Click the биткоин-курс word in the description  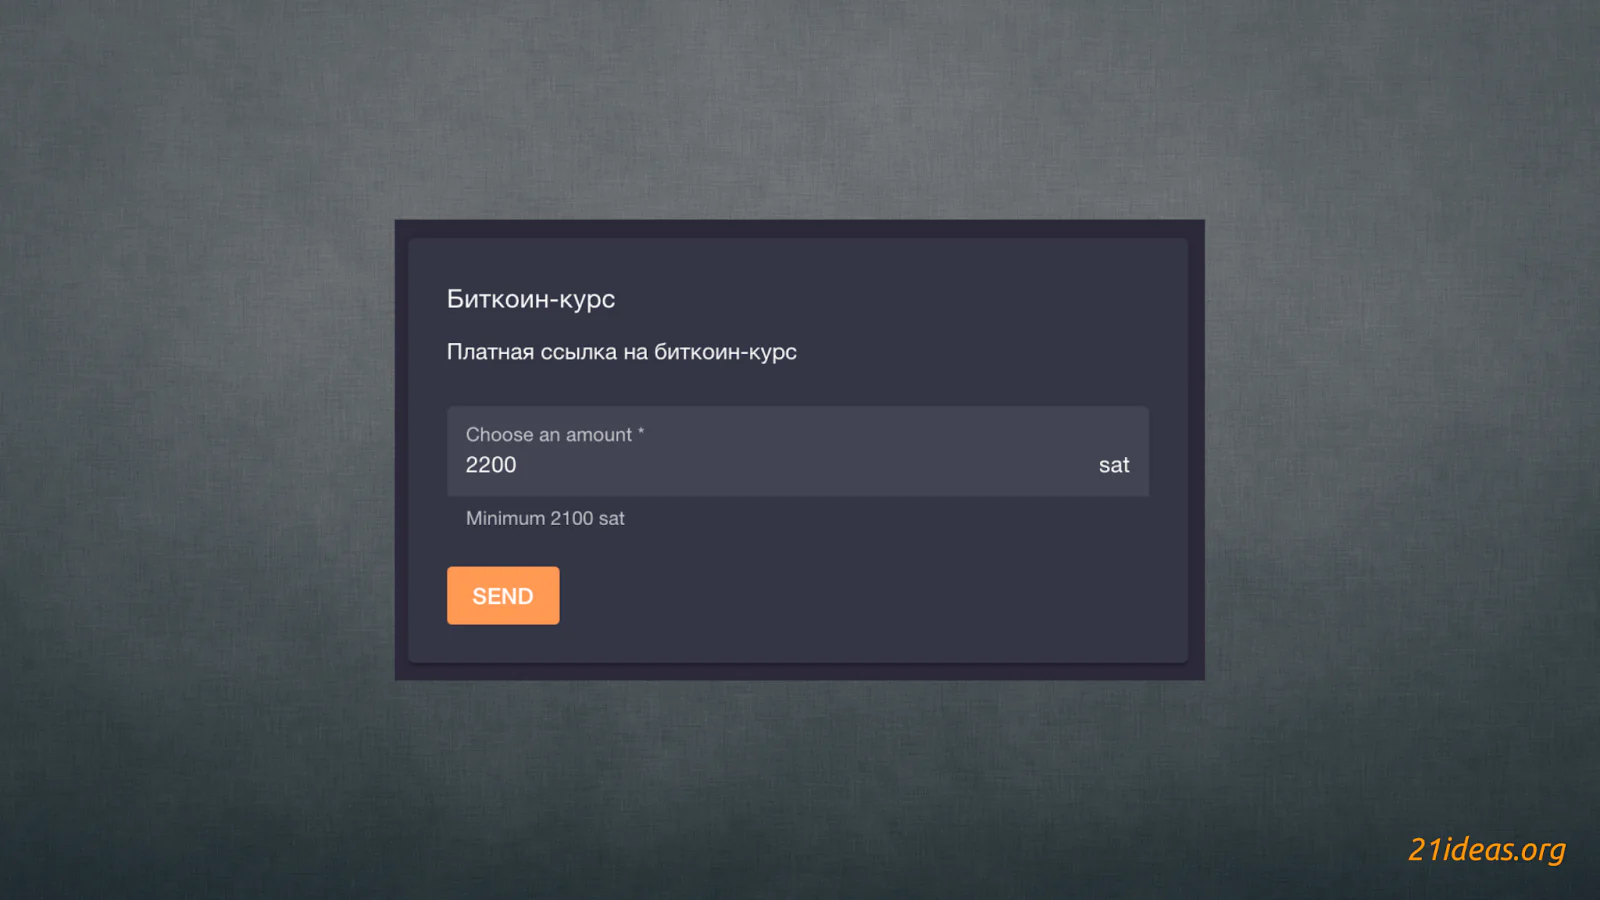(x=725, y=352)
